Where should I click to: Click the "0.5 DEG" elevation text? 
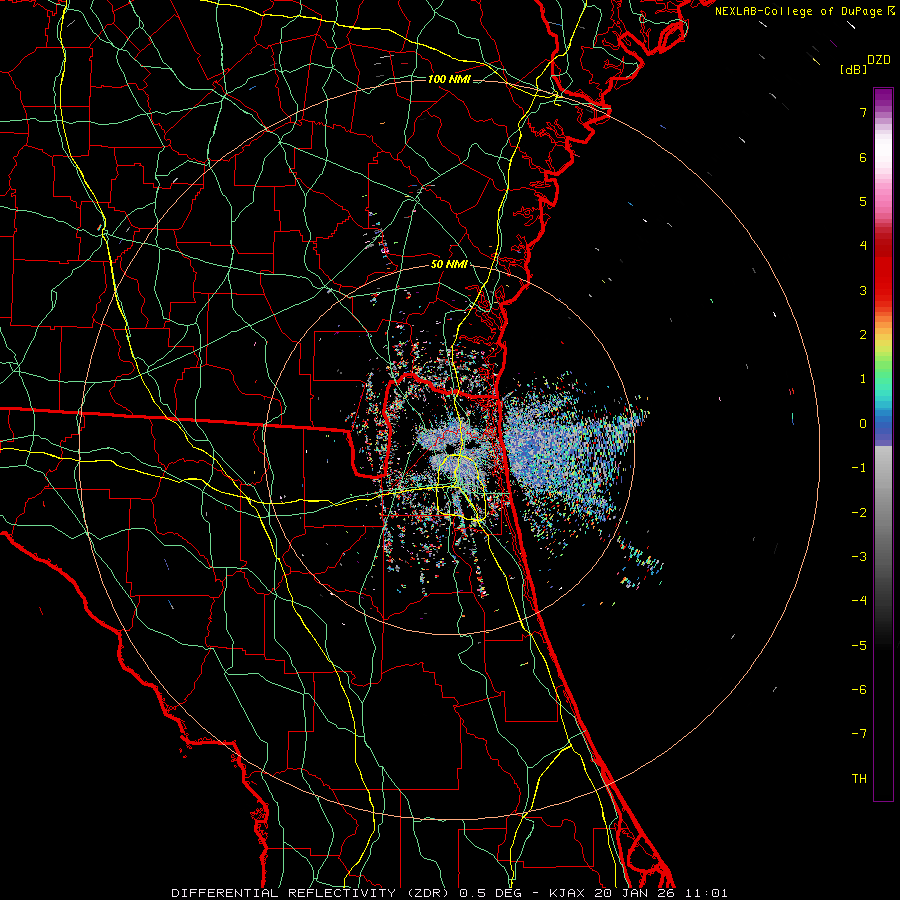493,893
